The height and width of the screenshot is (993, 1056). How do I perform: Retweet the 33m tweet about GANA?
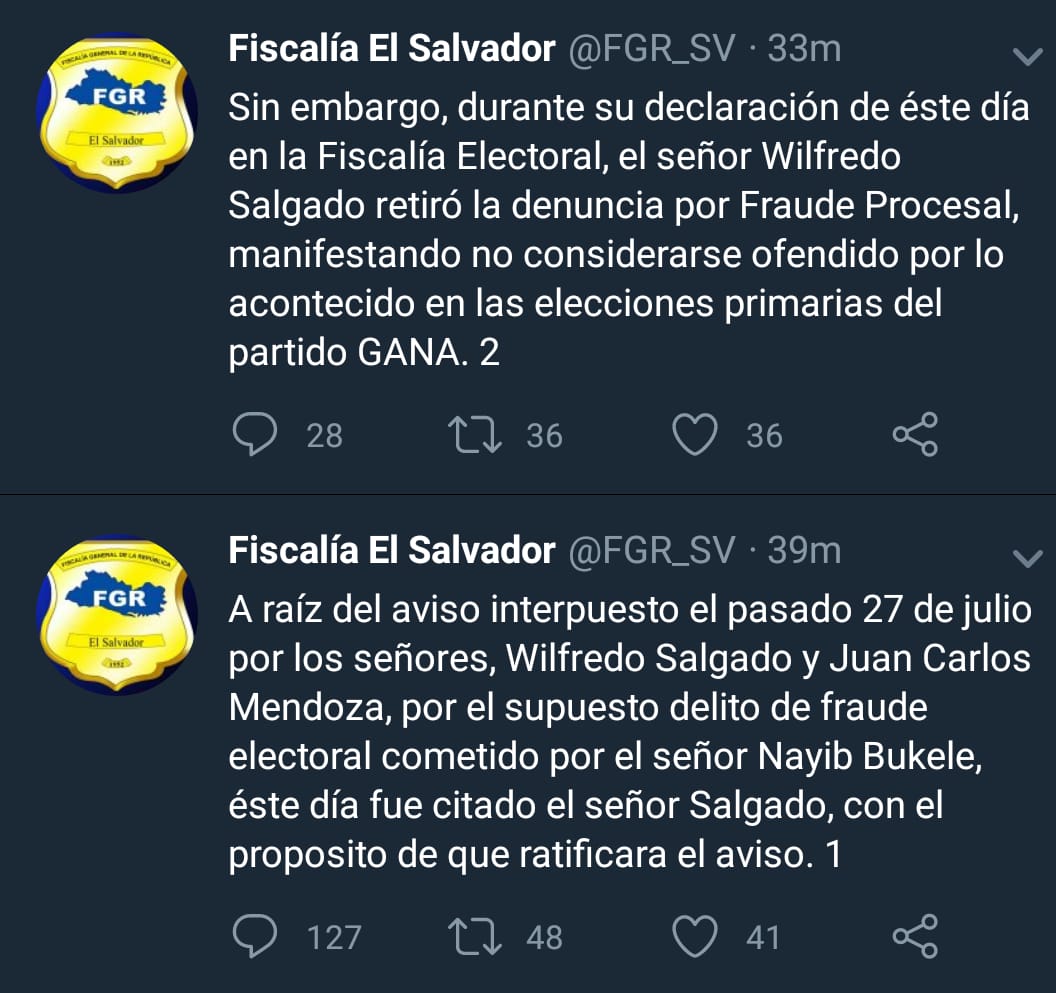pos(475,435)
